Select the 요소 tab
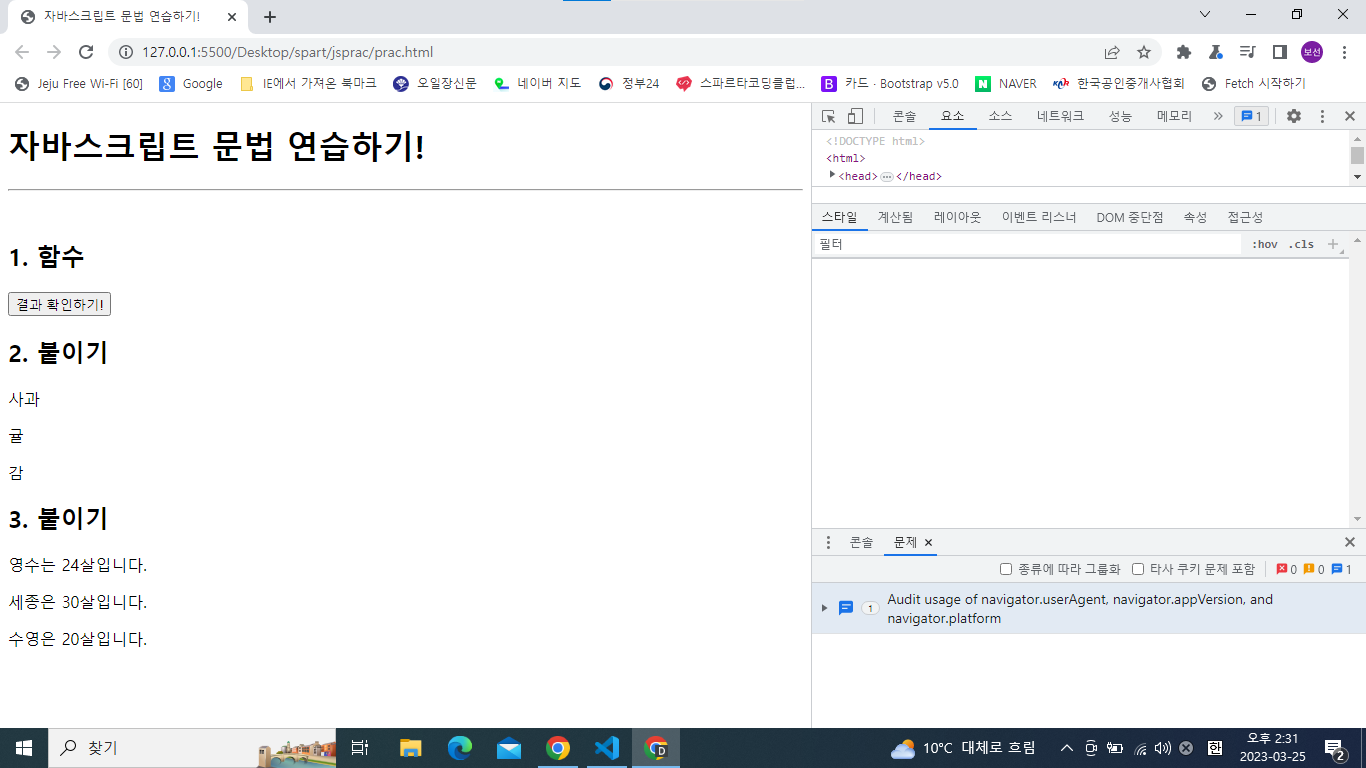The width and height of the screenshot is (1366, 768). tap(953, 116)
